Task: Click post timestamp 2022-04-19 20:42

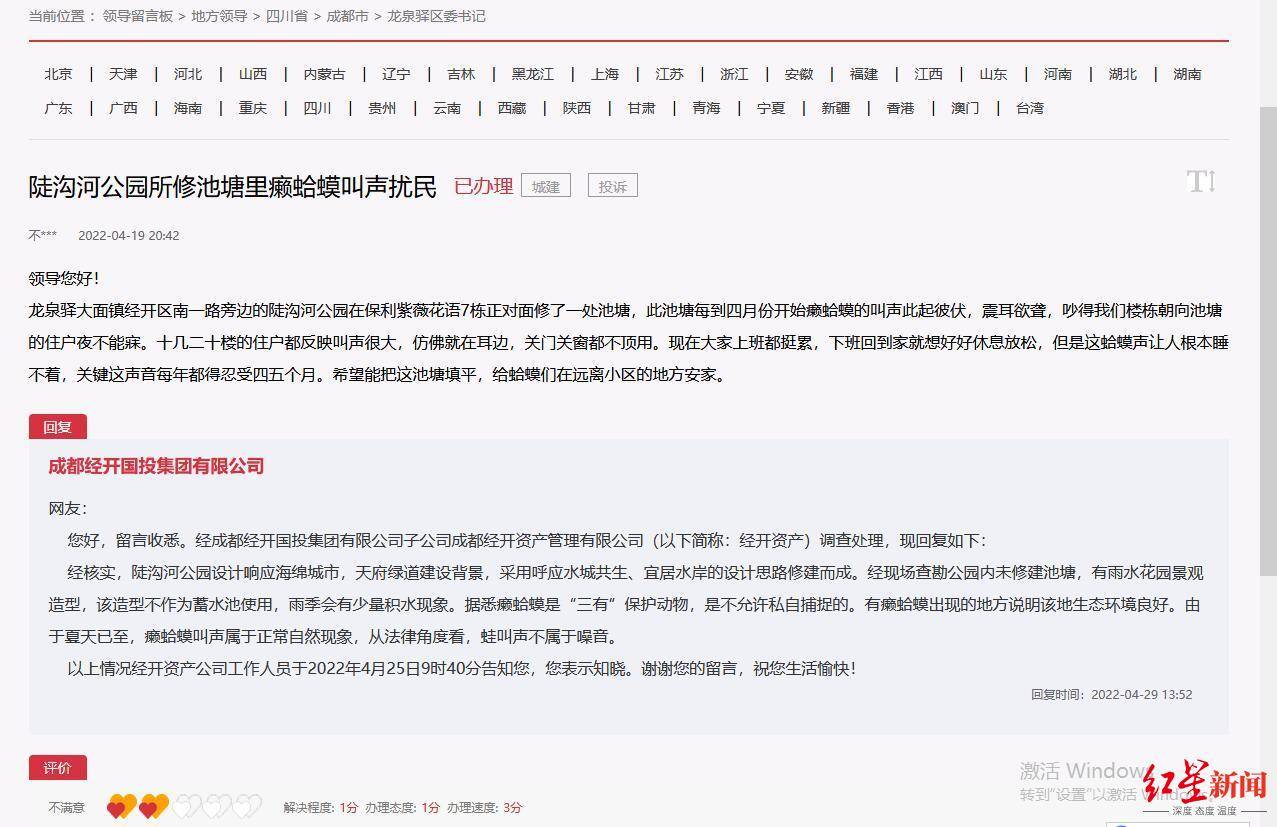Action: click(x=129, y=236)
